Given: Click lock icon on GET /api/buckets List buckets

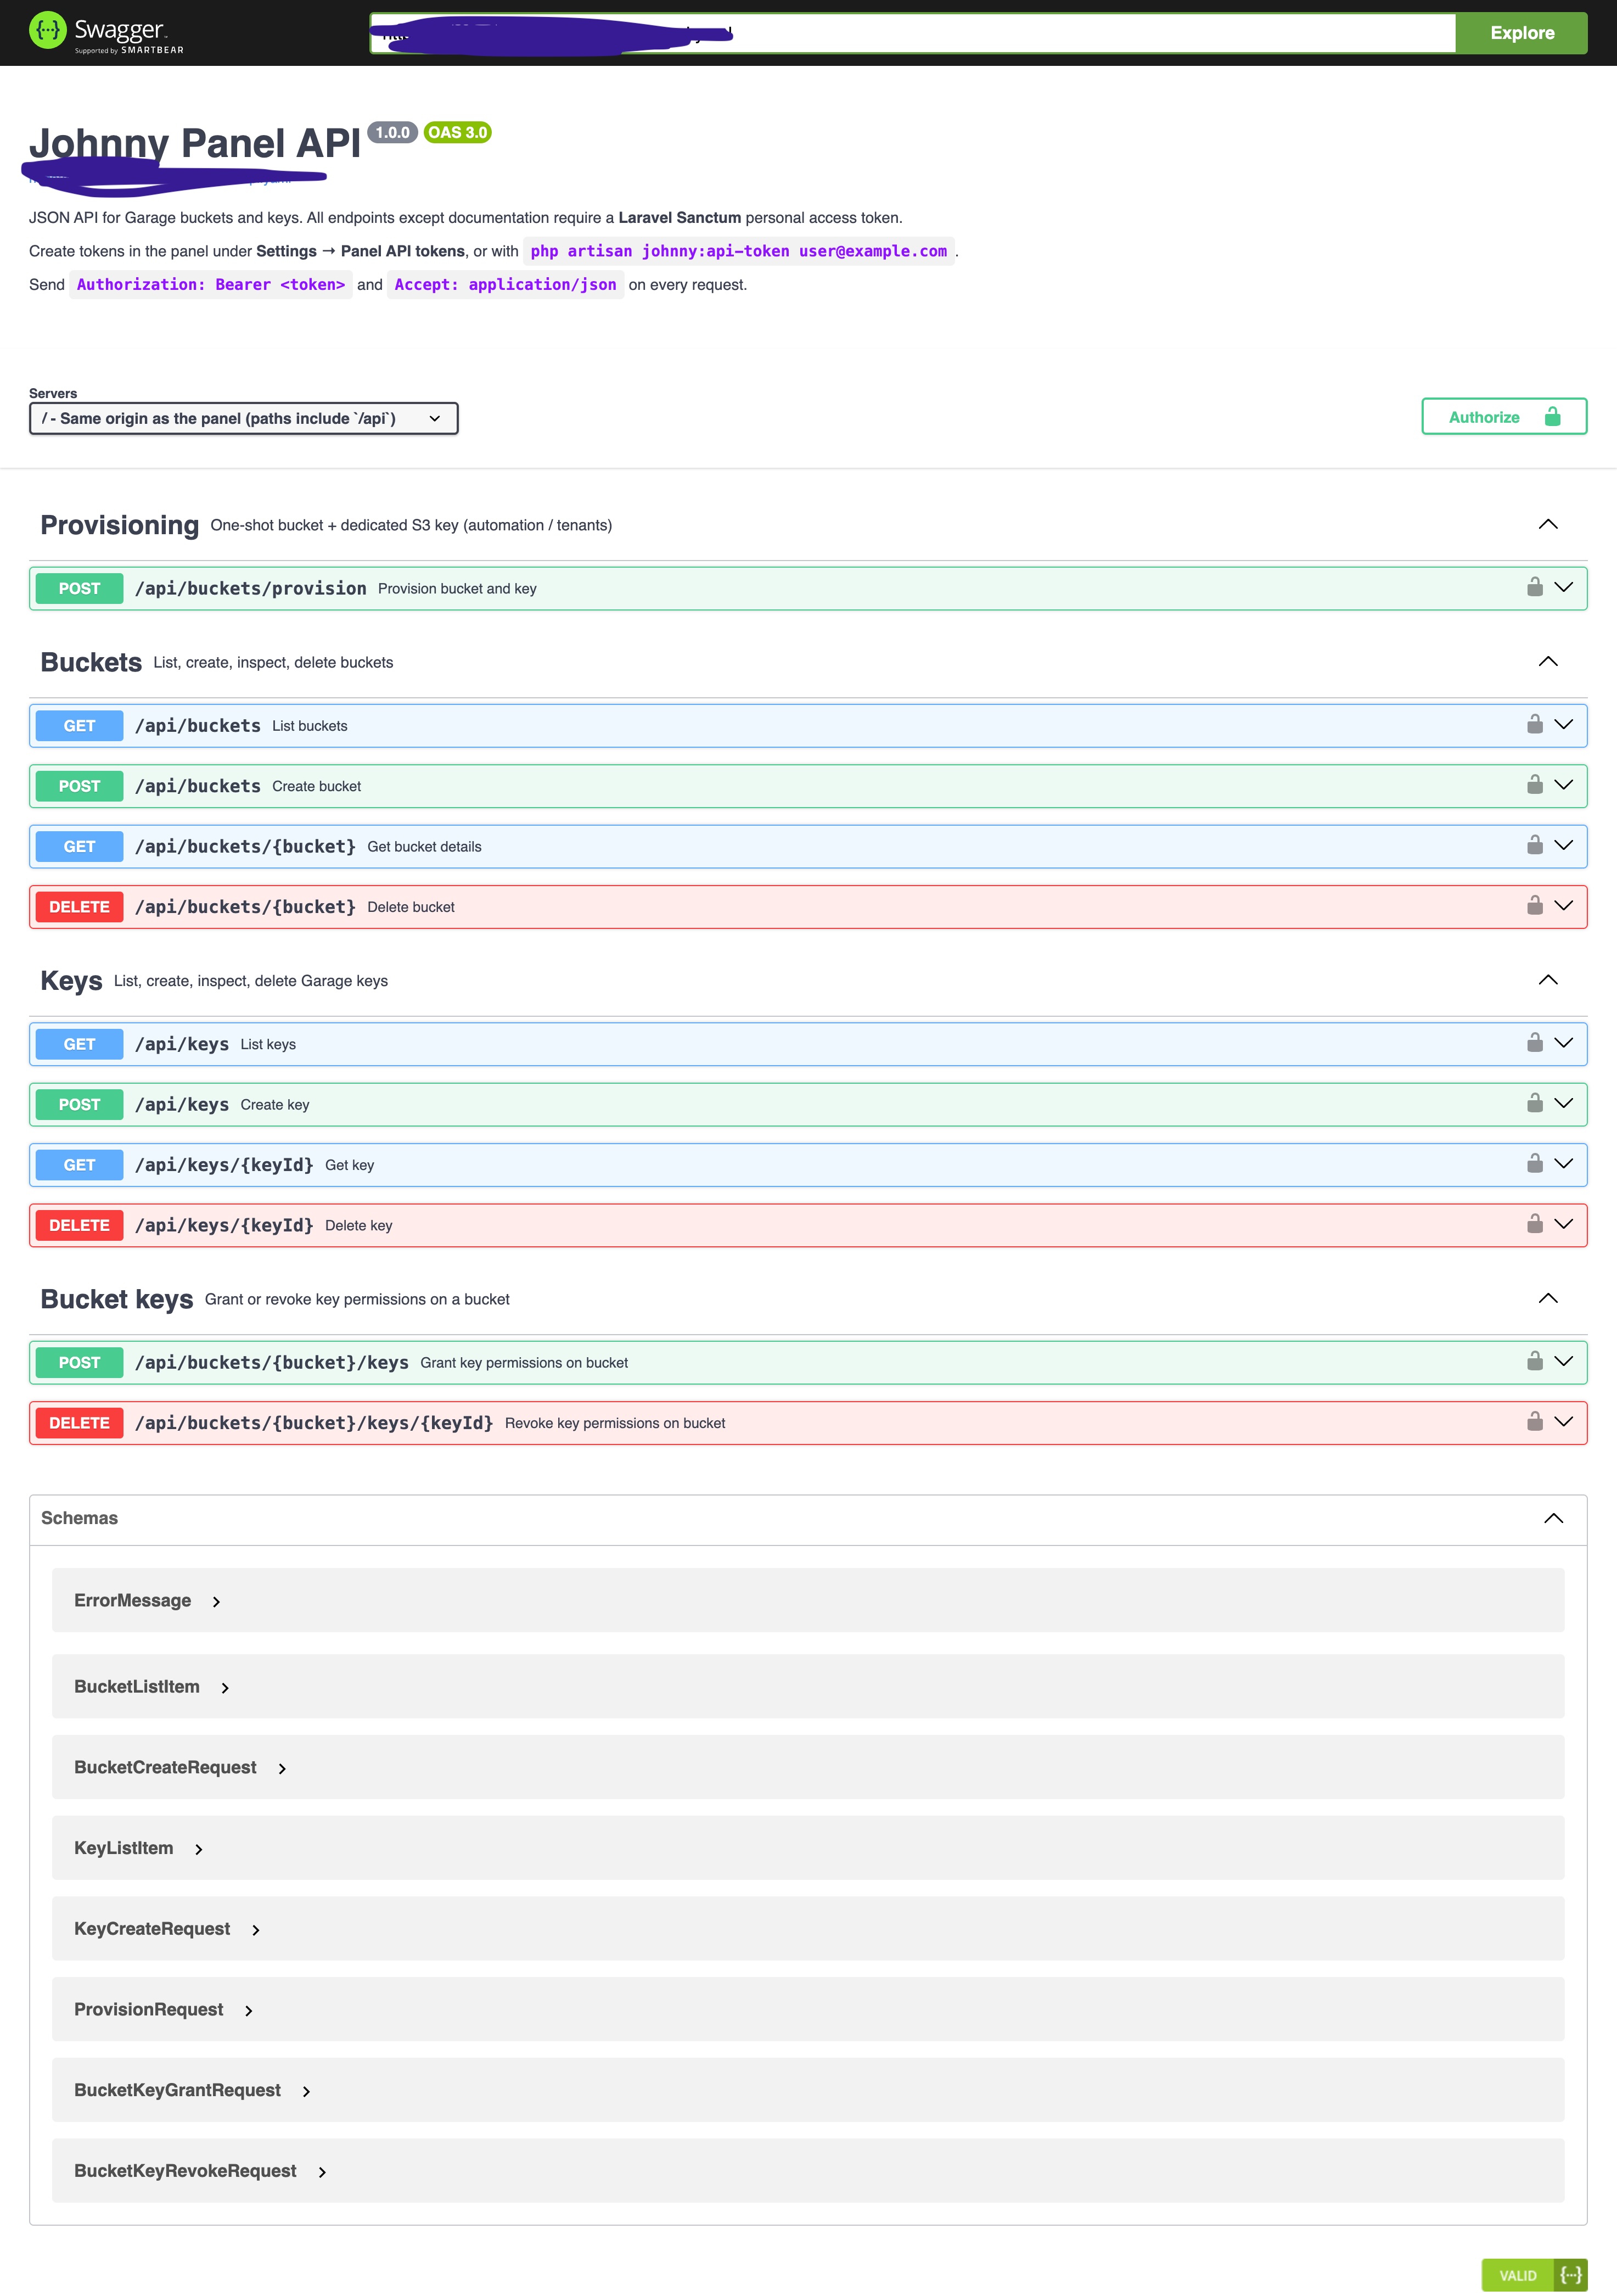Looking at the screenshot, I should click(x=1535, y=724).
